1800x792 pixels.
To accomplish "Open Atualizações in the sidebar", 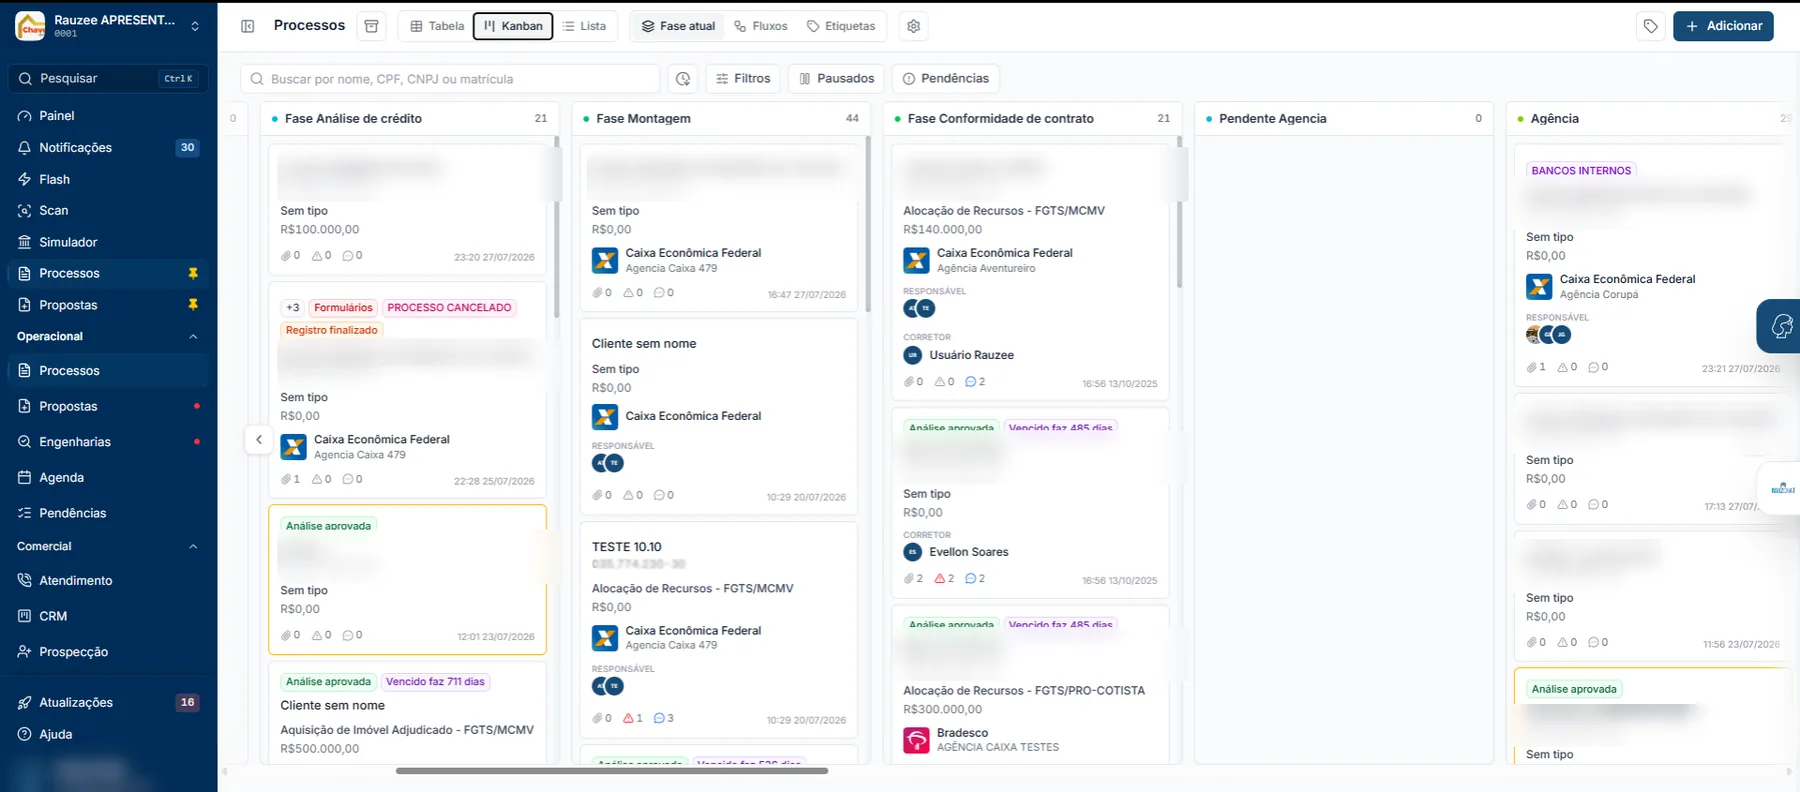I will pos(108,702).
